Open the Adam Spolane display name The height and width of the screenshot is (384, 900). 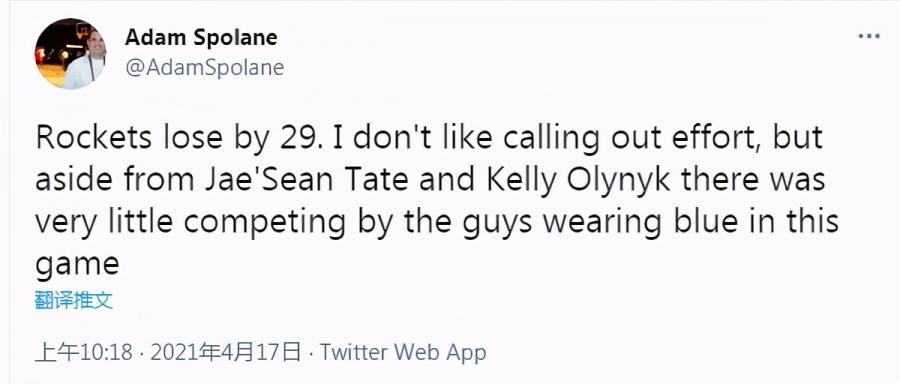coord(201,38)
